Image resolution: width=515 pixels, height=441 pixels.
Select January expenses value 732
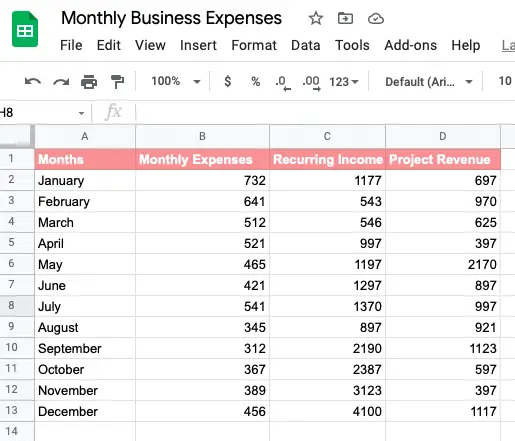click(202, 180)
